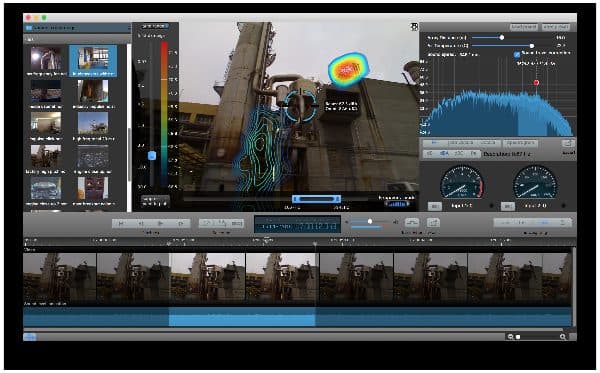600x373 pixels.
Task: Toggle the indicator dot beside the right gauge
Action: (x=563, y=206)
